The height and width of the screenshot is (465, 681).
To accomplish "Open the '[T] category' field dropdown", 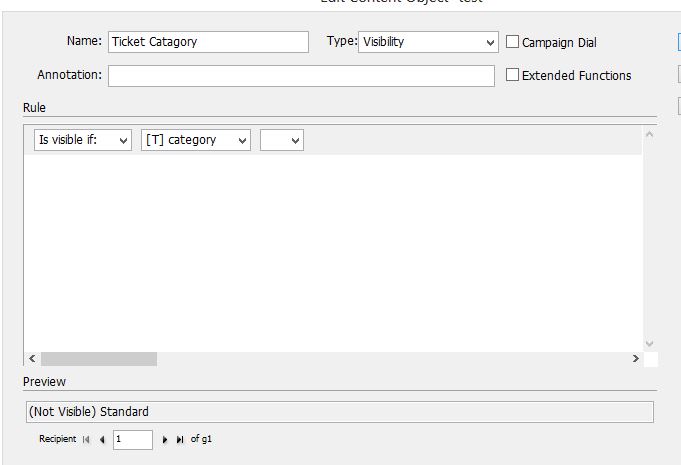I will tap(196, 141).
